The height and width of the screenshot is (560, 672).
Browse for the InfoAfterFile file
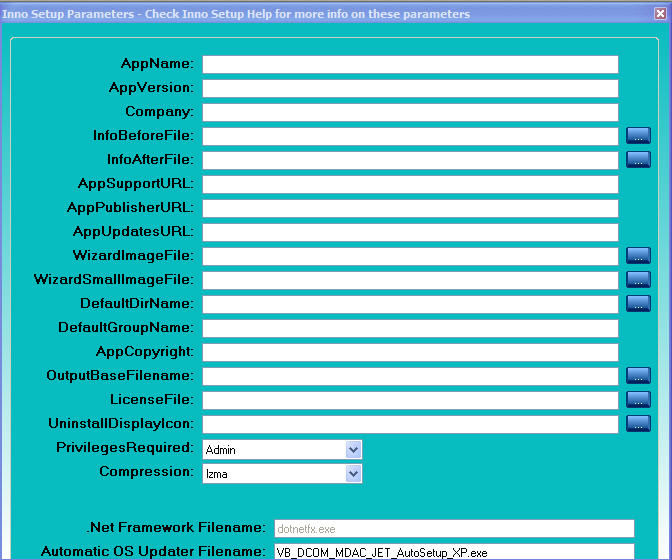coord(638,159)
